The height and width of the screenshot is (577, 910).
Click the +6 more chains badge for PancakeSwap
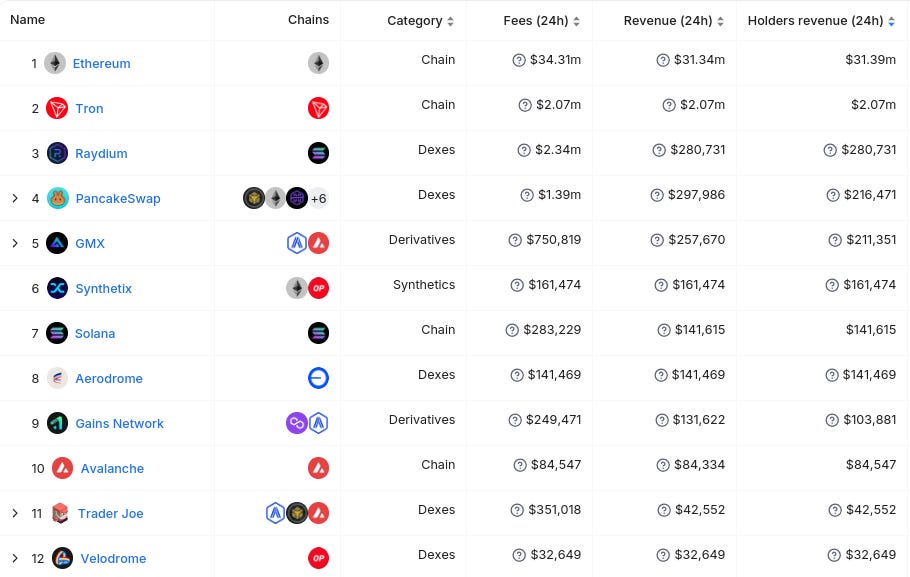(x=319, y=199)
